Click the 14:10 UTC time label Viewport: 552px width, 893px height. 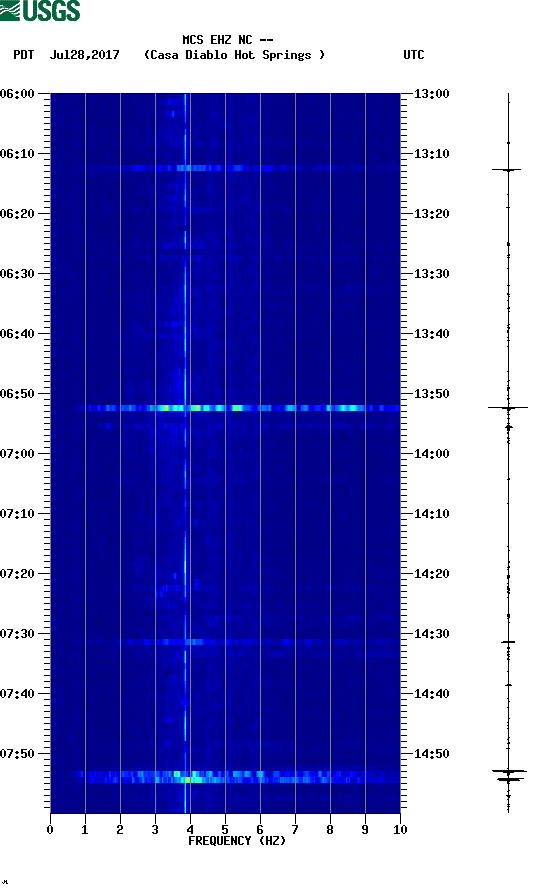click(x=432, y=514)
